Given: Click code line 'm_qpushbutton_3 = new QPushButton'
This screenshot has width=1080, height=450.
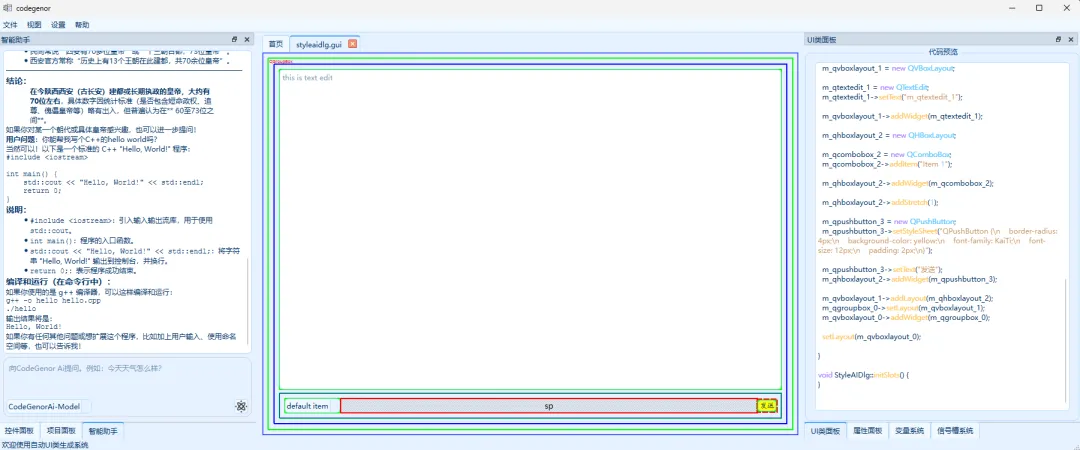Looking at the screenshot, I should click(x=888, y=222).
